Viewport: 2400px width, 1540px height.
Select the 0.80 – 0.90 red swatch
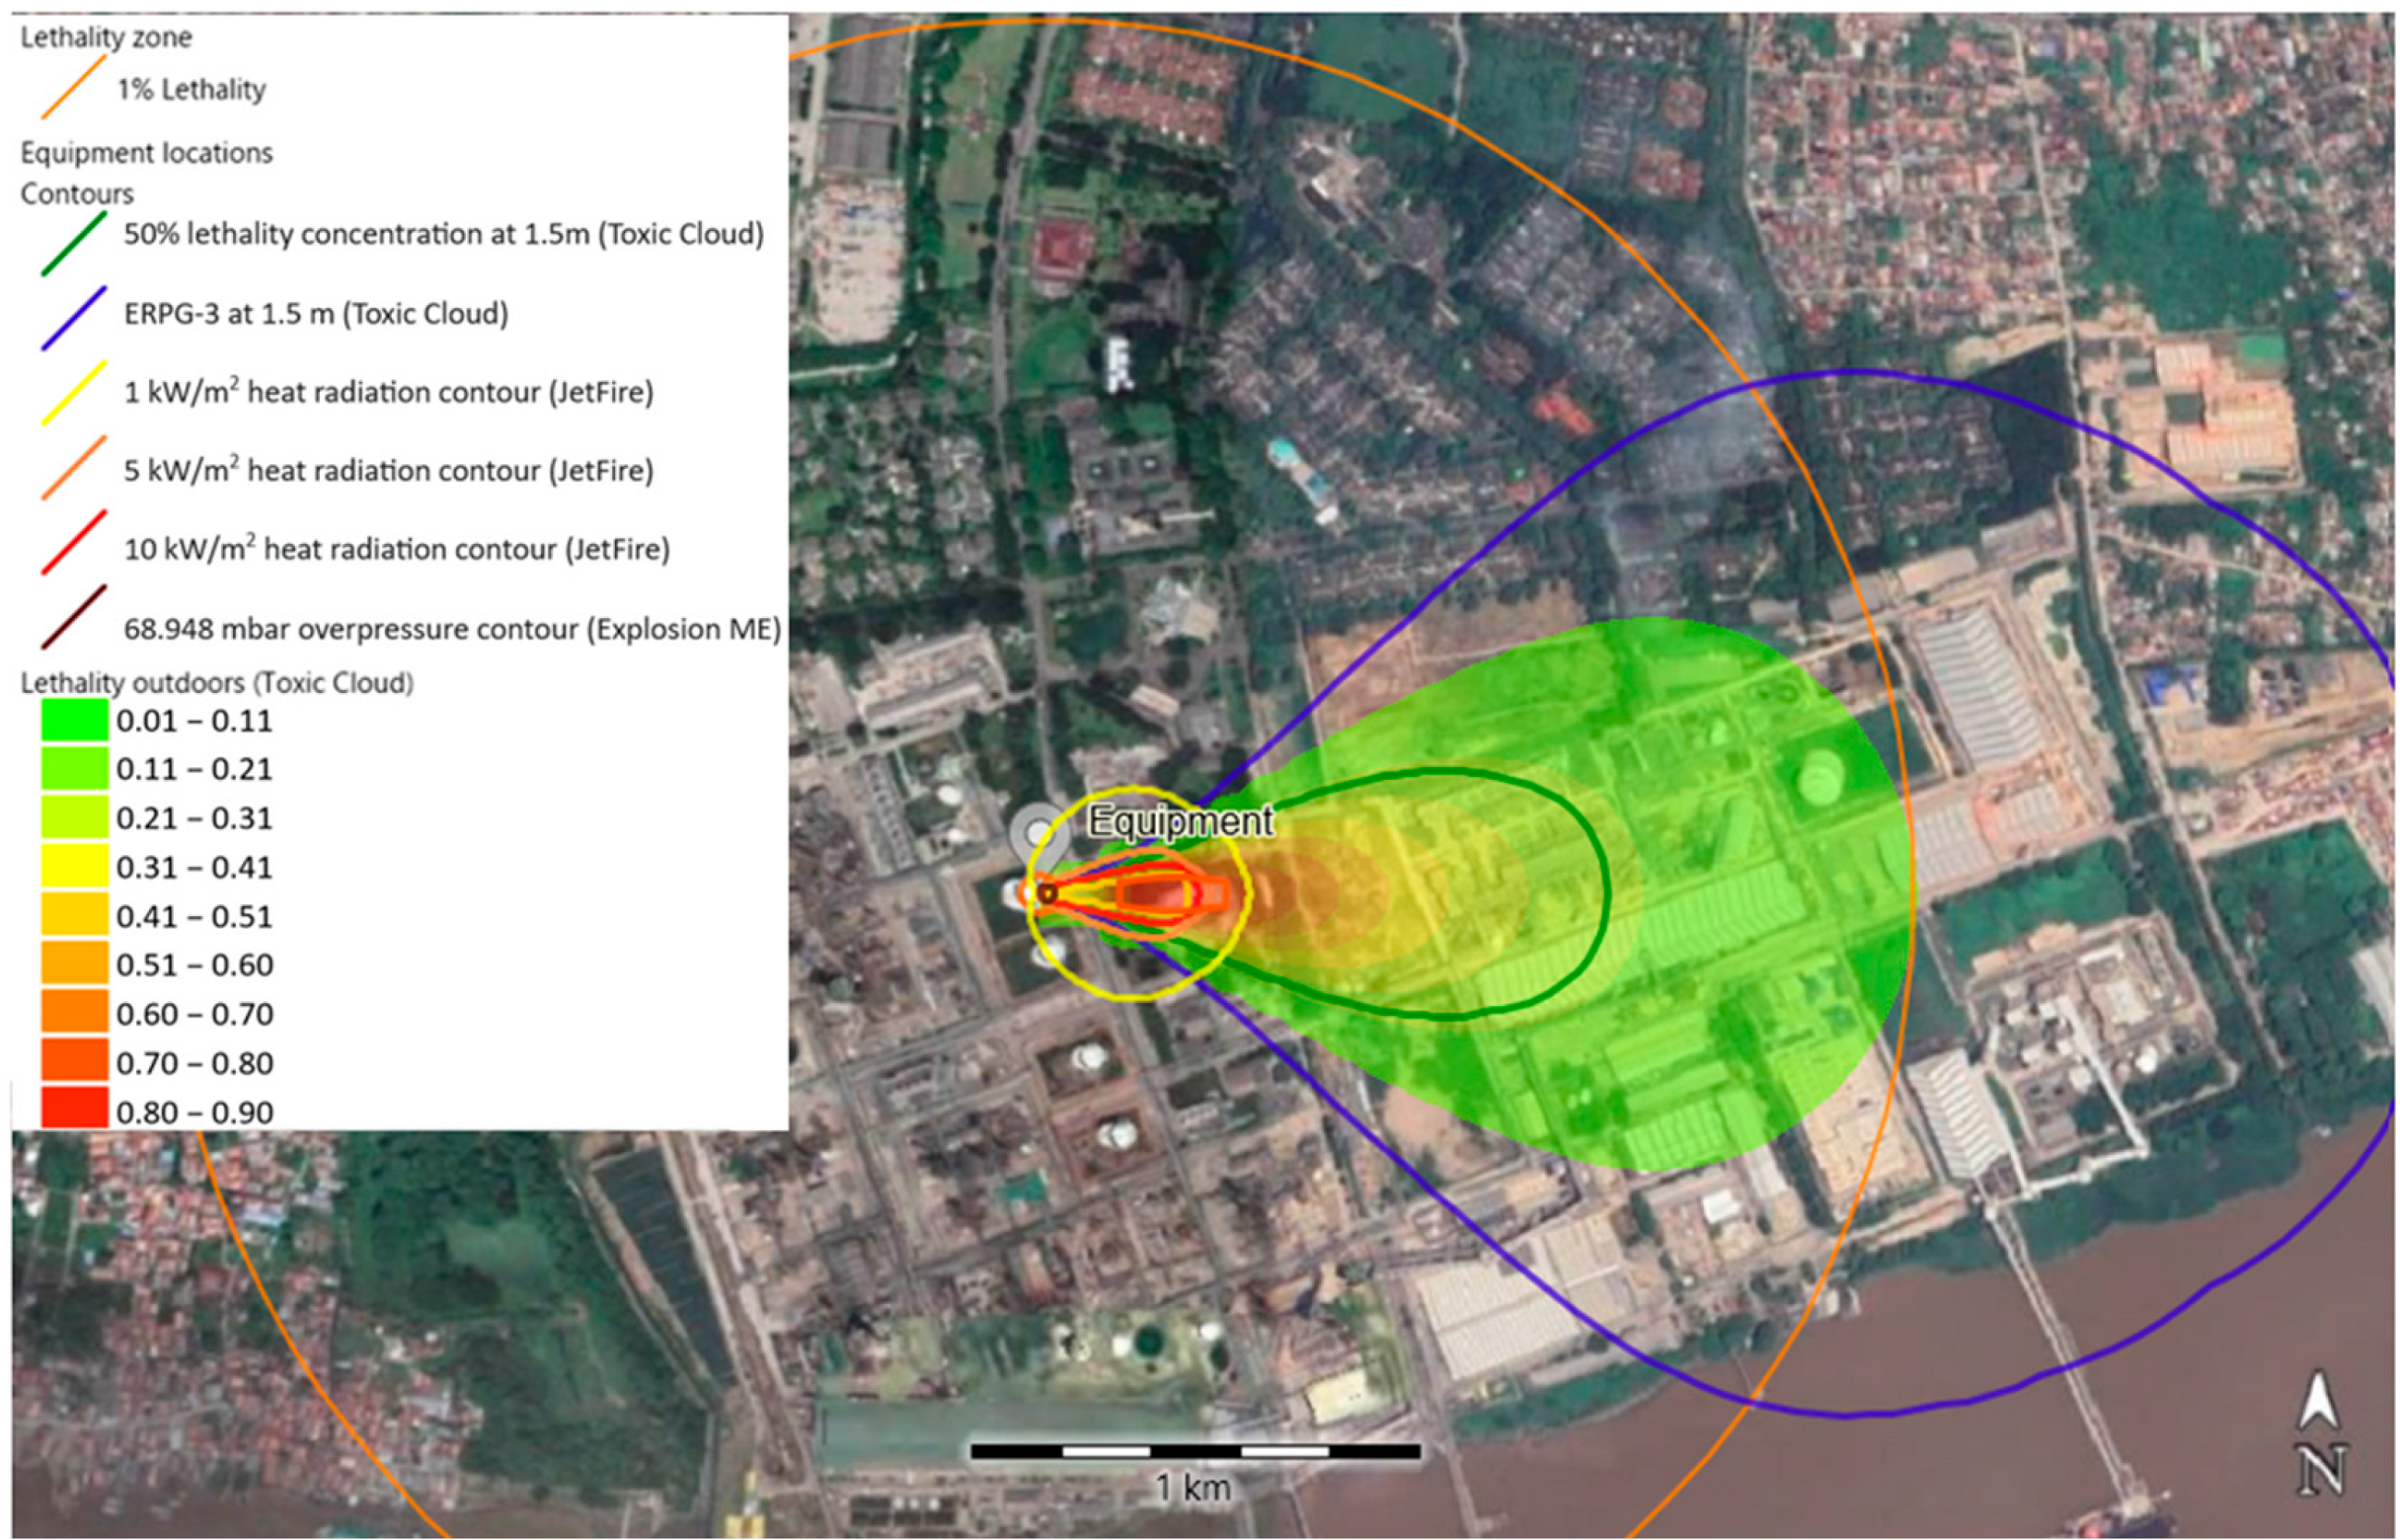74,1108
